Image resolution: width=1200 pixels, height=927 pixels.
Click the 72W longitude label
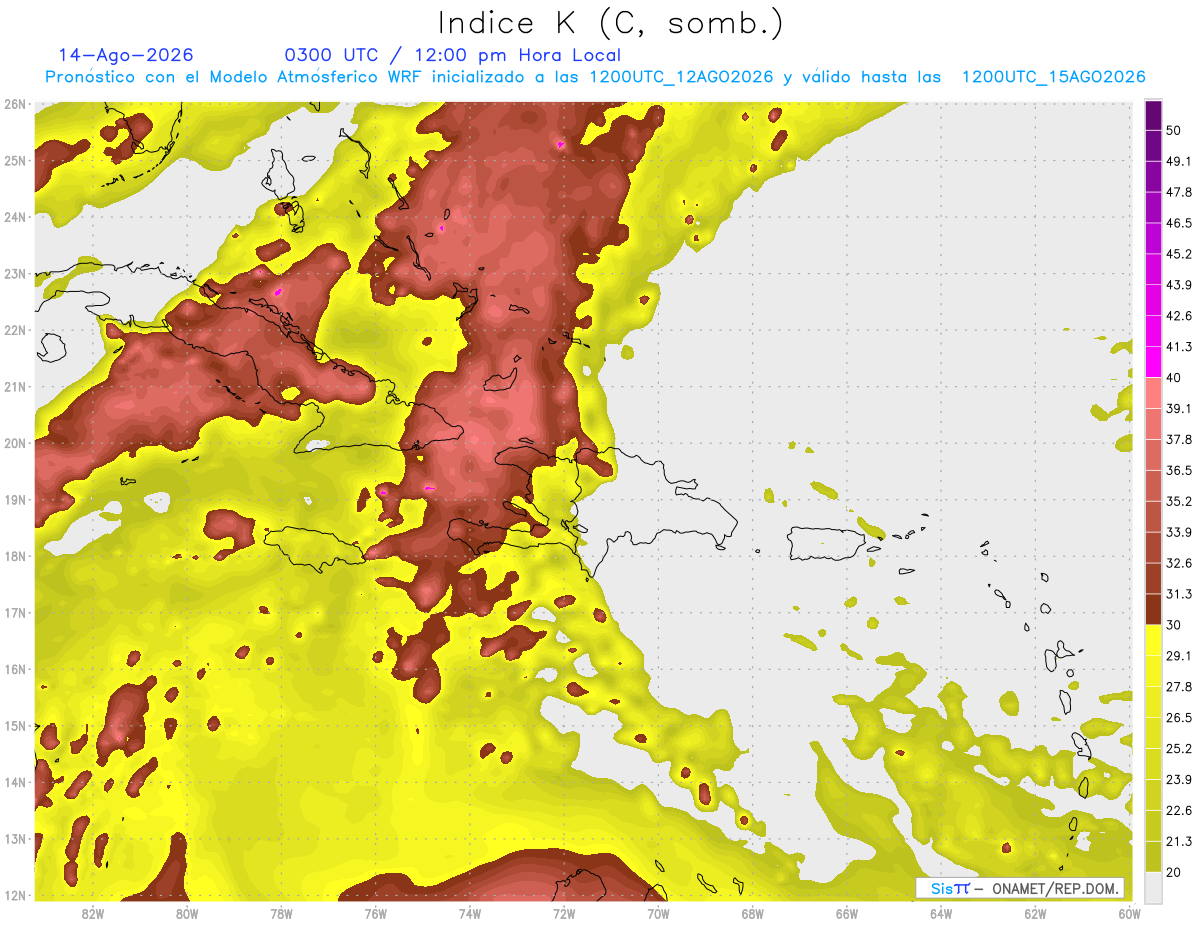[x=564, y=913]
